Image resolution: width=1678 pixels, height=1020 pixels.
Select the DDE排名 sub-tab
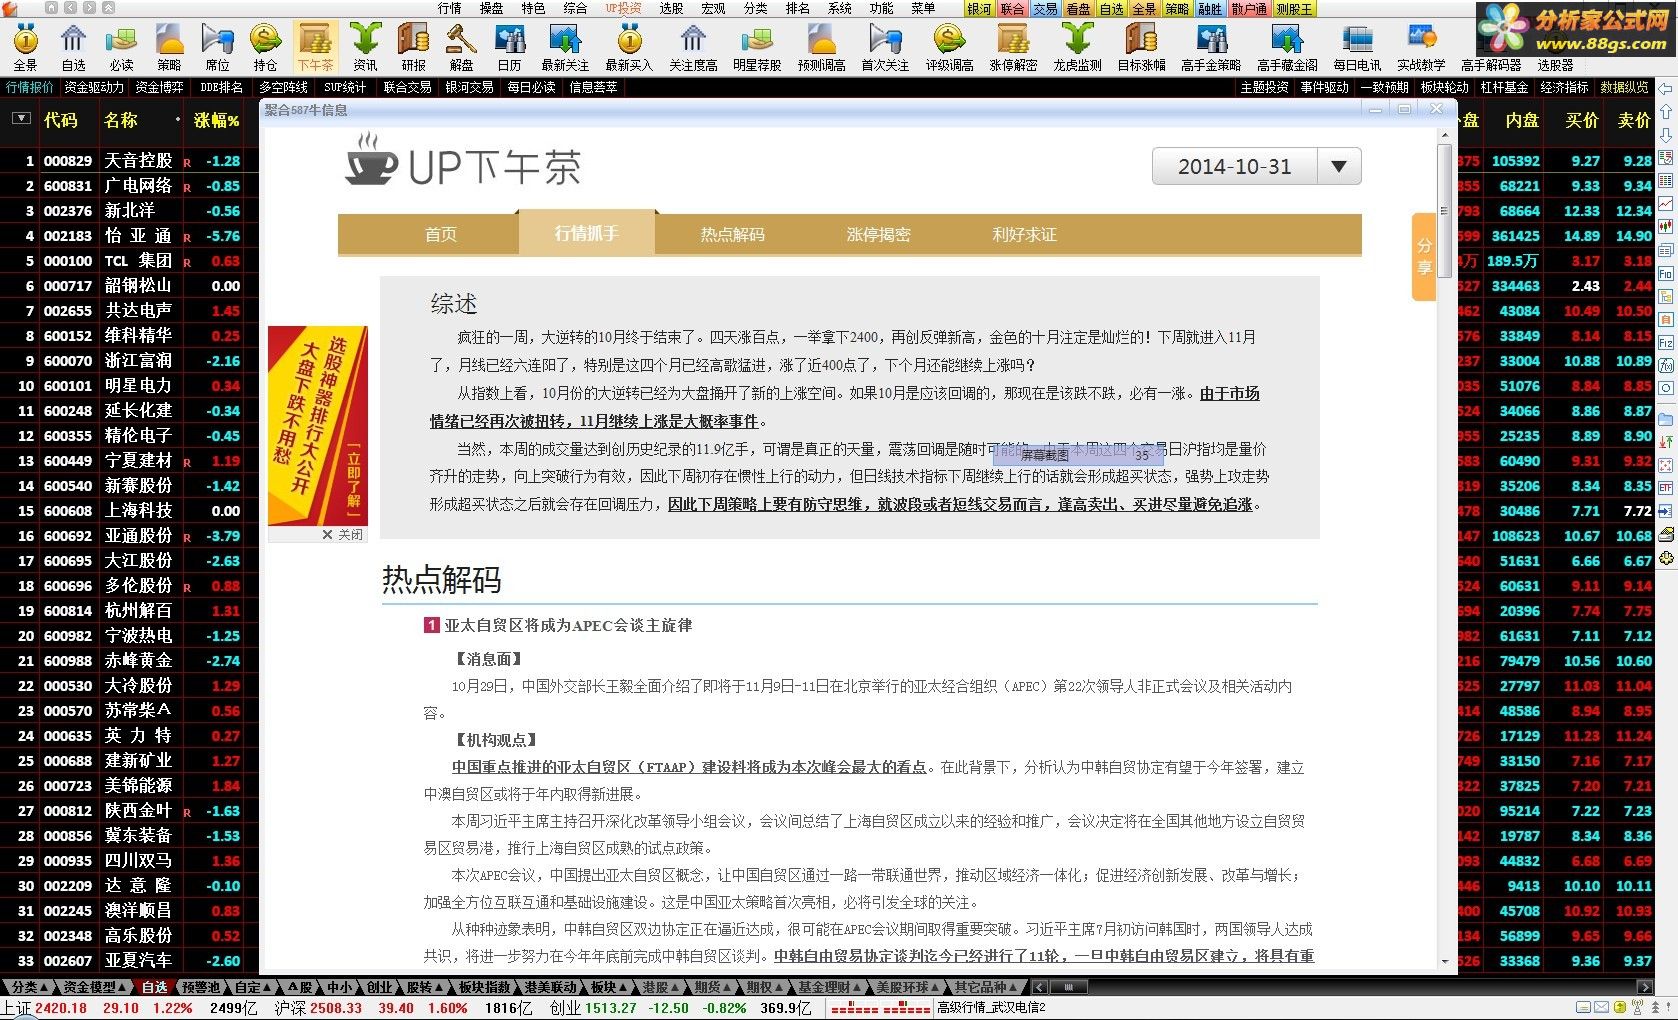click(x=221, y=87)
